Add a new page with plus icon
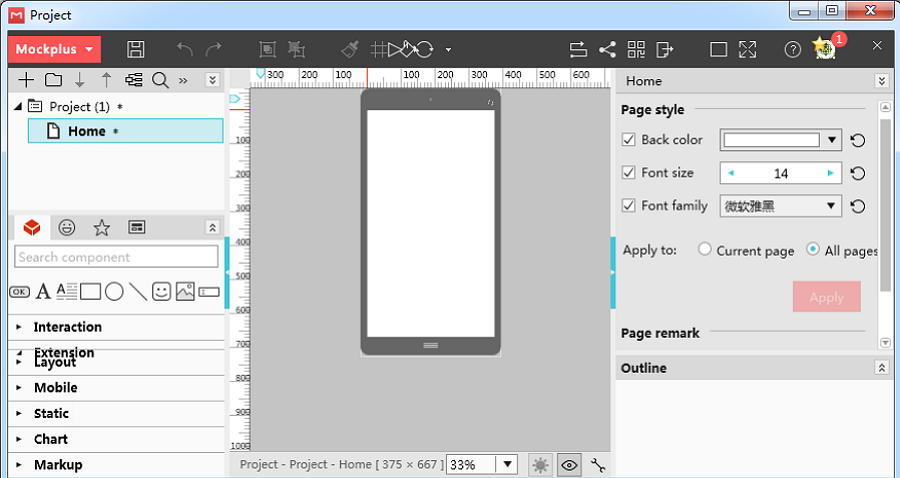 [26, 80]
